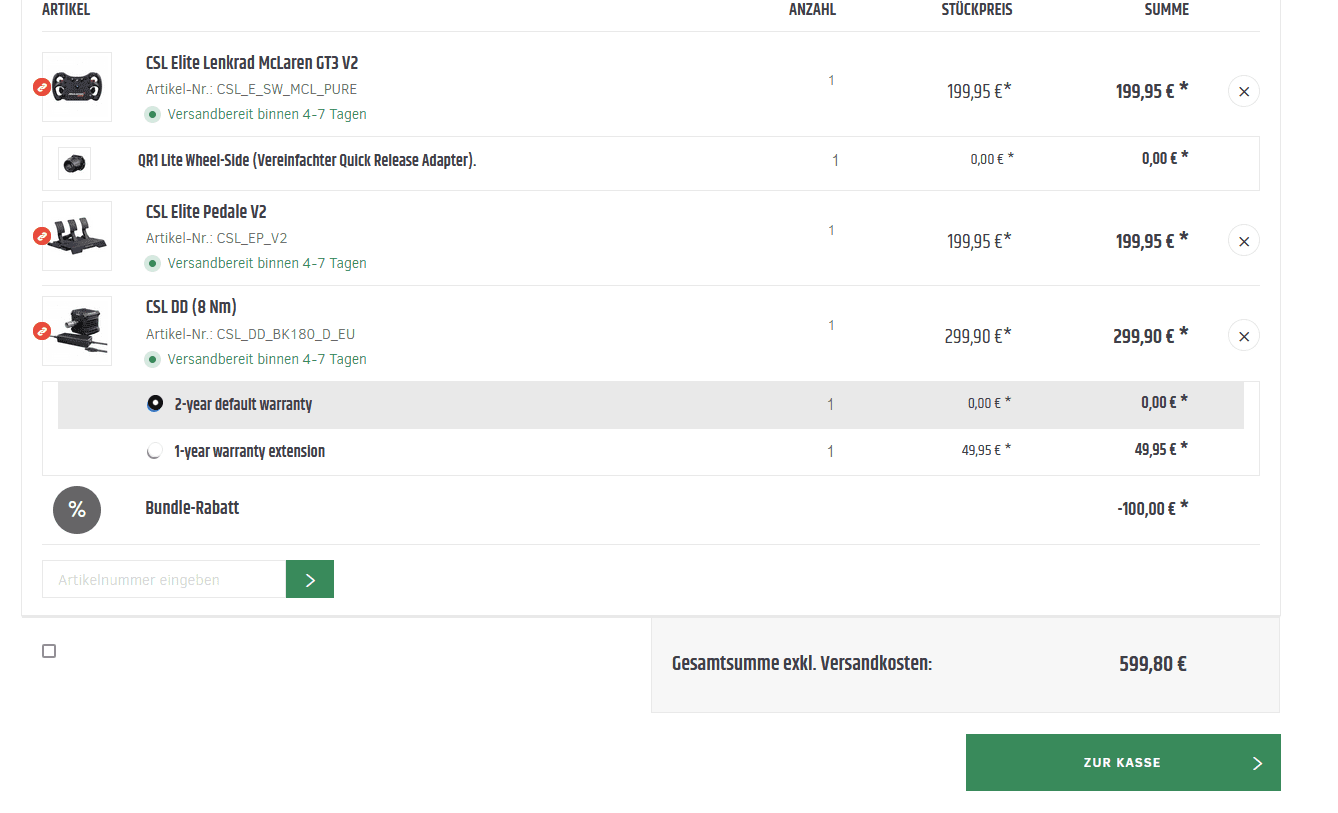This screenshot has width=1338, height=813.
Task: Open quantity selector for CSL DD (8 Nm)
Action: click(831, 325)
